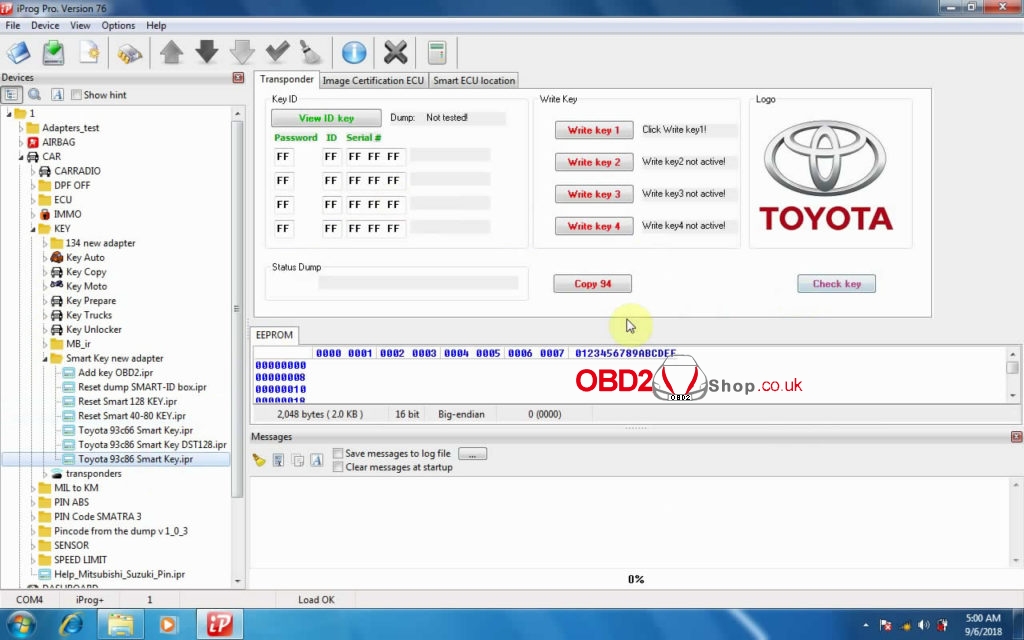Expand the Key Copy tree node
Image resolution: width=1024 pixels, height=640 pixels.
[x=45, y=272]
